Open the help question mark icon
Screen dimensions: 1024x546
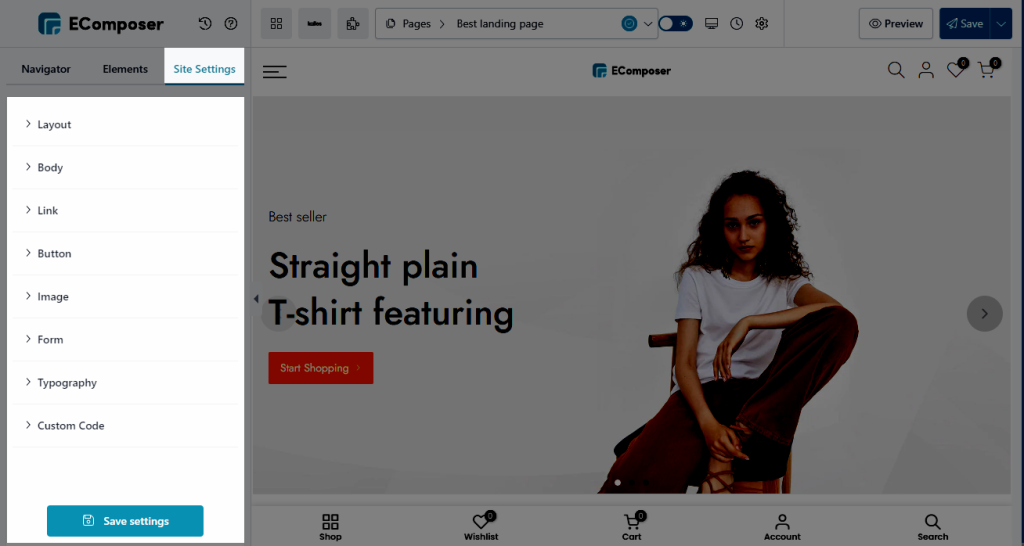pos(231,24)
